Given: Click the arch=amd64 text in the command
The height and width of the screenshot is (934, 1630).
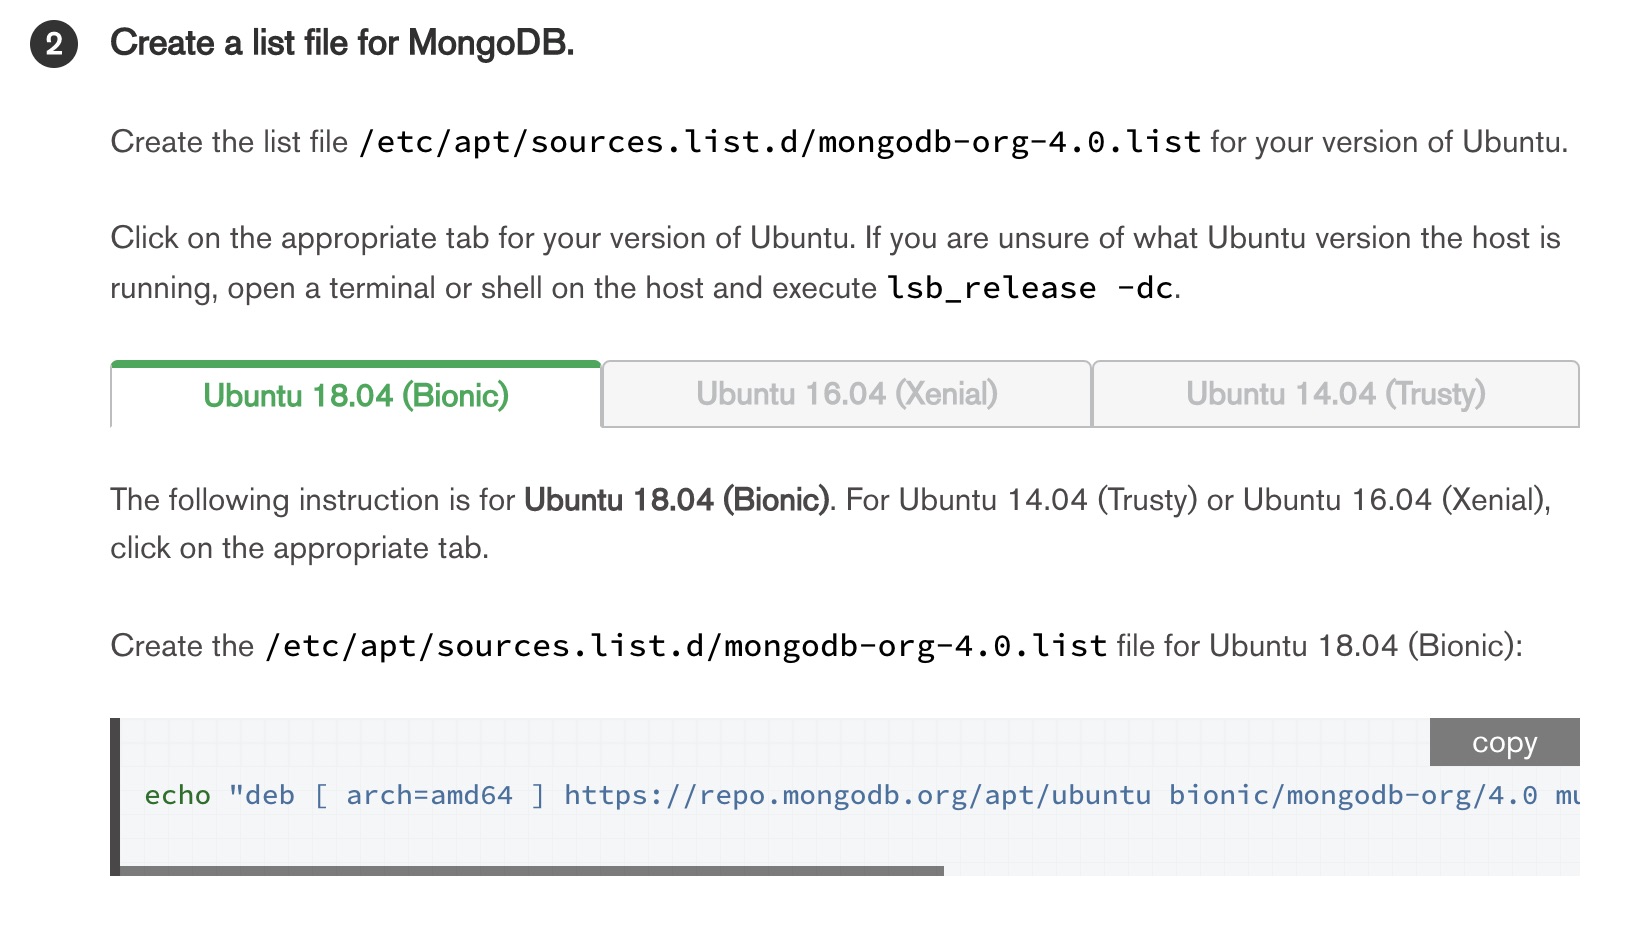Looking at the screenshot, I should tap(430, 794).
